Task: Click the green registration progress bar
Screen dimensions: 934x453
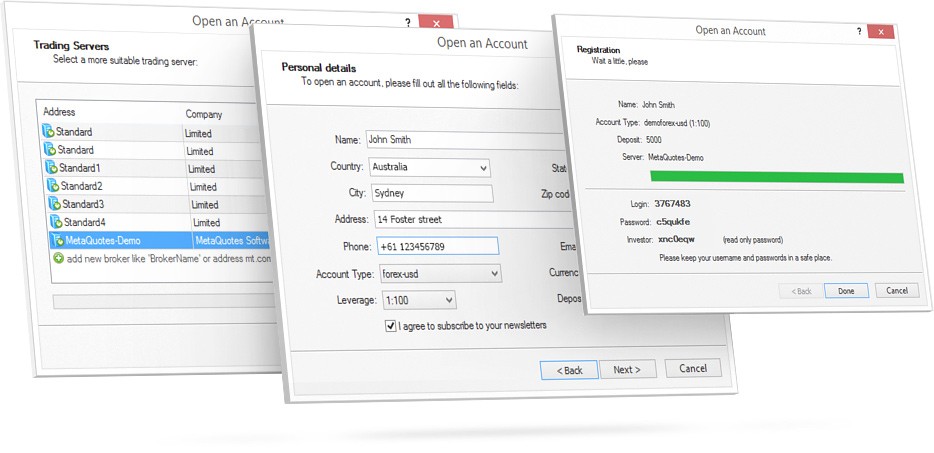Action: coord(776,177)
